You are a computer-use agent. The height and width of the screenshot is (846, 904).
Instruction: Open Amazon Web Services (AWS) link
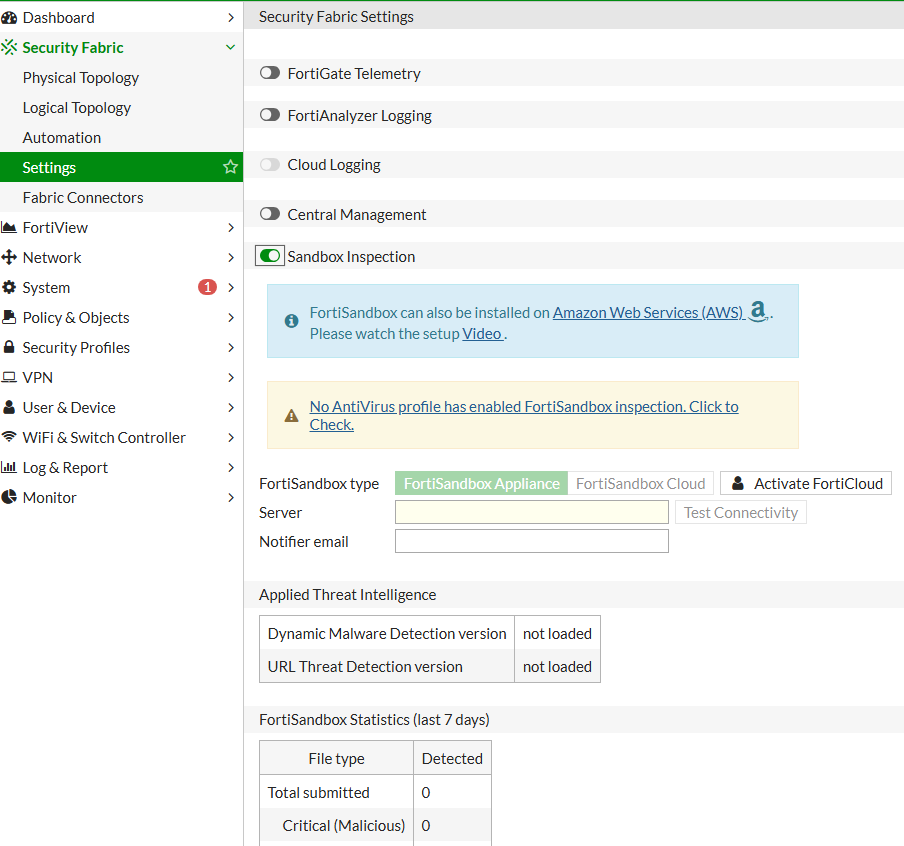coord(649,313)
